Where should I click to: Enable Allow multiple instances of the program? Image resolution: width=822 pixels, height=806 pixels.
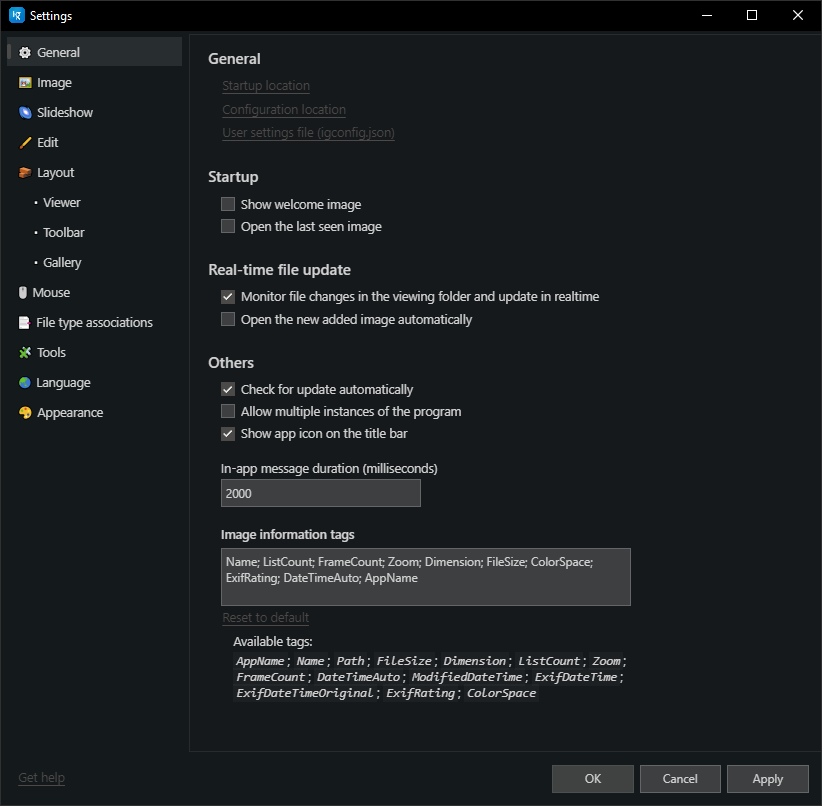[x=228, y=411]
